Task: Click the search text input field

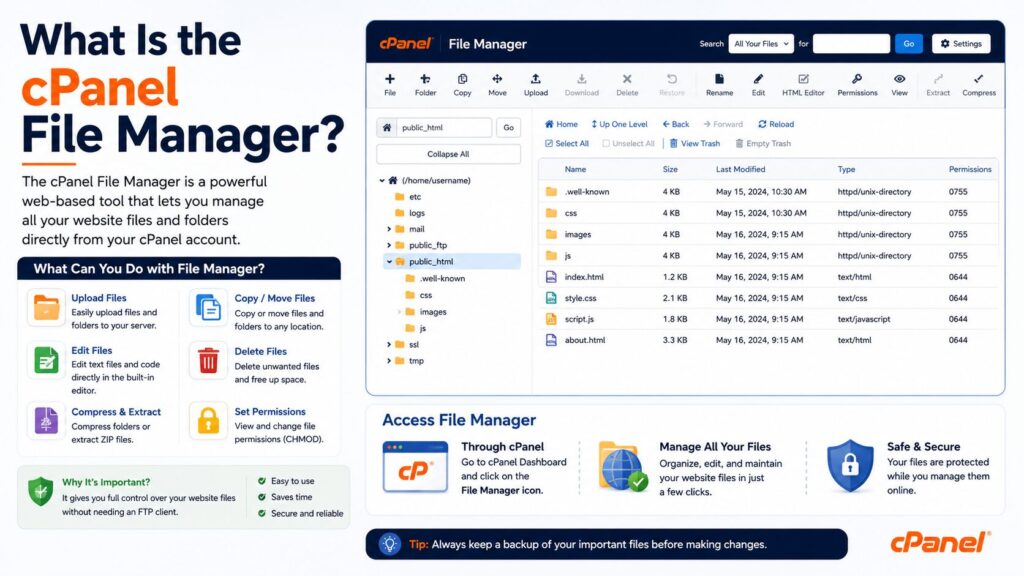Action: coord(851,44)
